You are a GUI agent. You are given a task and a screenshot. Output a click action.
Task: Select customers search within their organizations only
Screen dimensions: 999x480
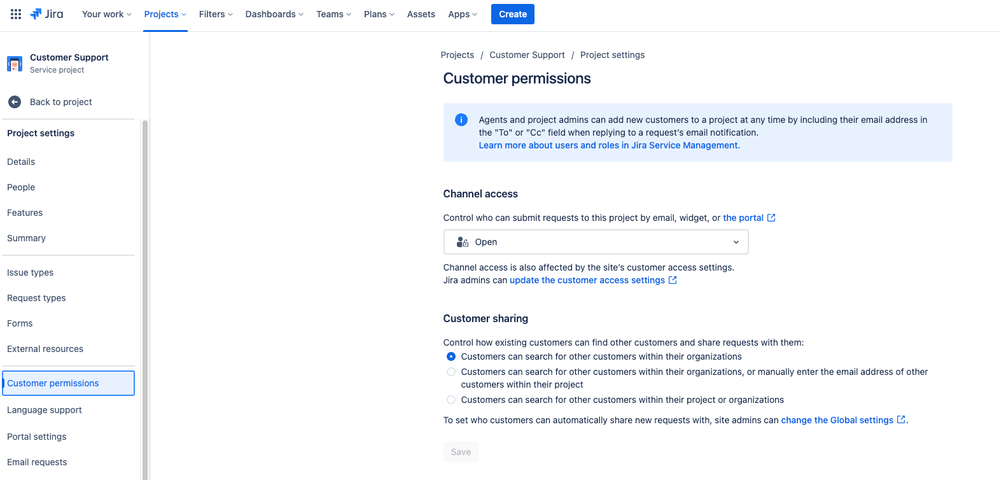pyautogui.click(x=451, y=357)
